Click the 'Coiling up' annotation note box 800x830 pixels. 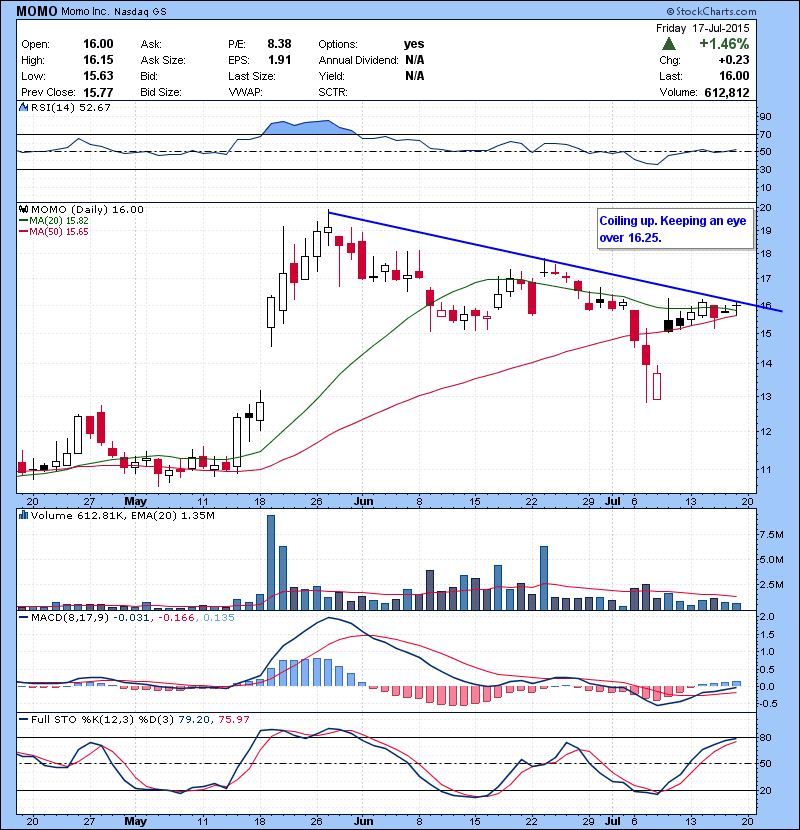[x=675, y=229]
